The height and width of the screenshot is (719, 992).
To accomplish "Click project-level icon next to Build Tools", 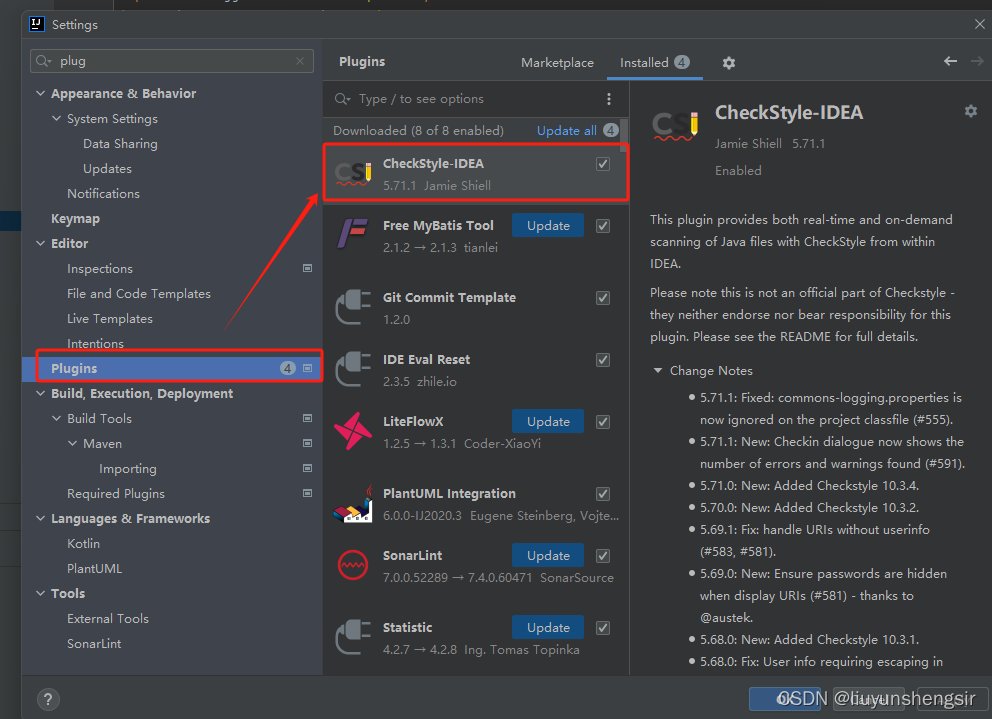I will 307,418.
